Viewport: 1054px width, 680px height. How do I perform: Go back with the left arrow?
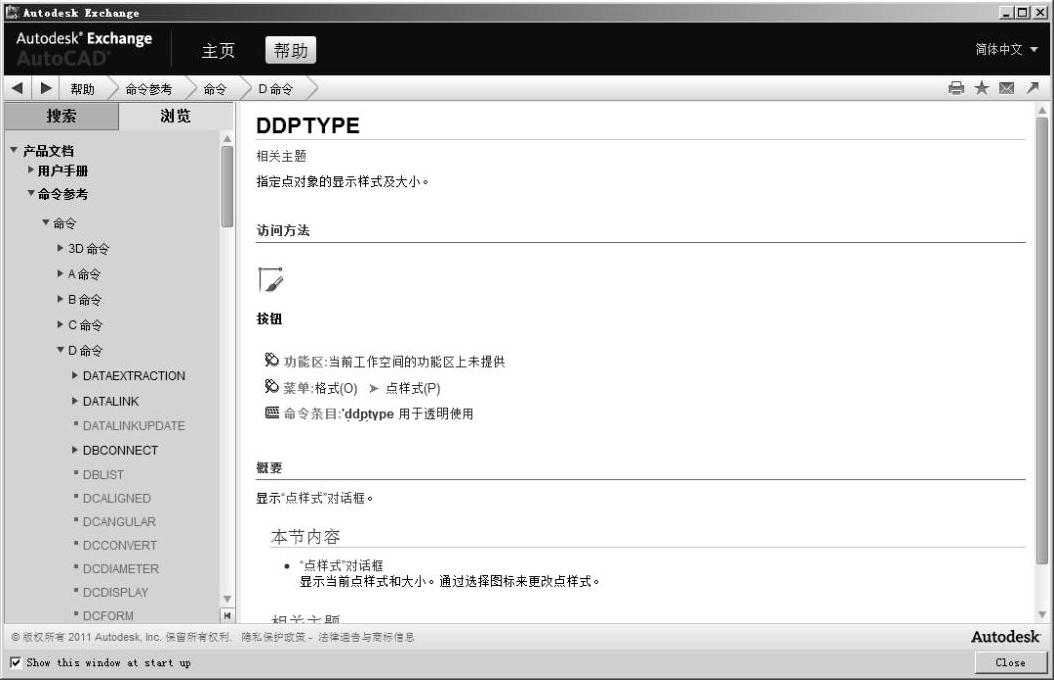17,88
